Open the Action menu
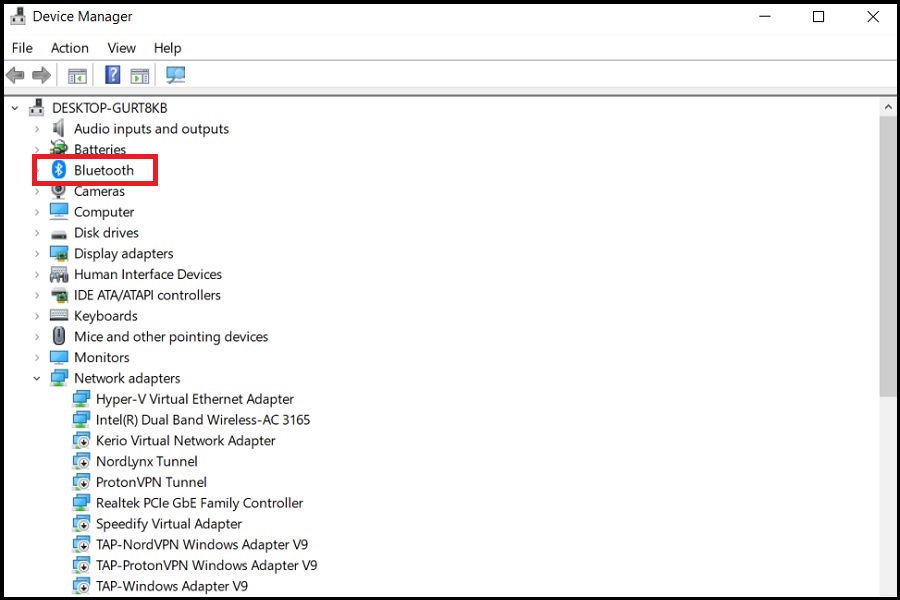 69,48
